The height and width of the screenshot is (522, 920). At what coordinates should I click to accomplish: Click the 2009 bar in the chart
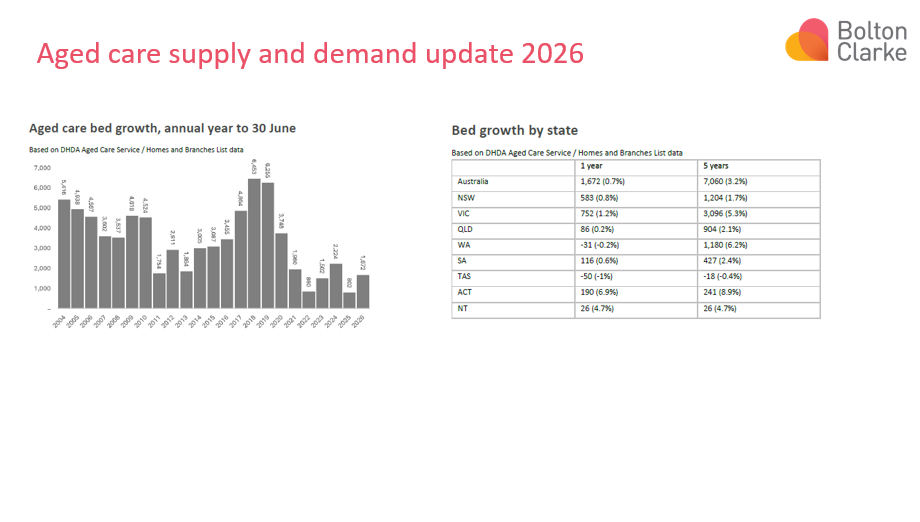click(132, 262)
